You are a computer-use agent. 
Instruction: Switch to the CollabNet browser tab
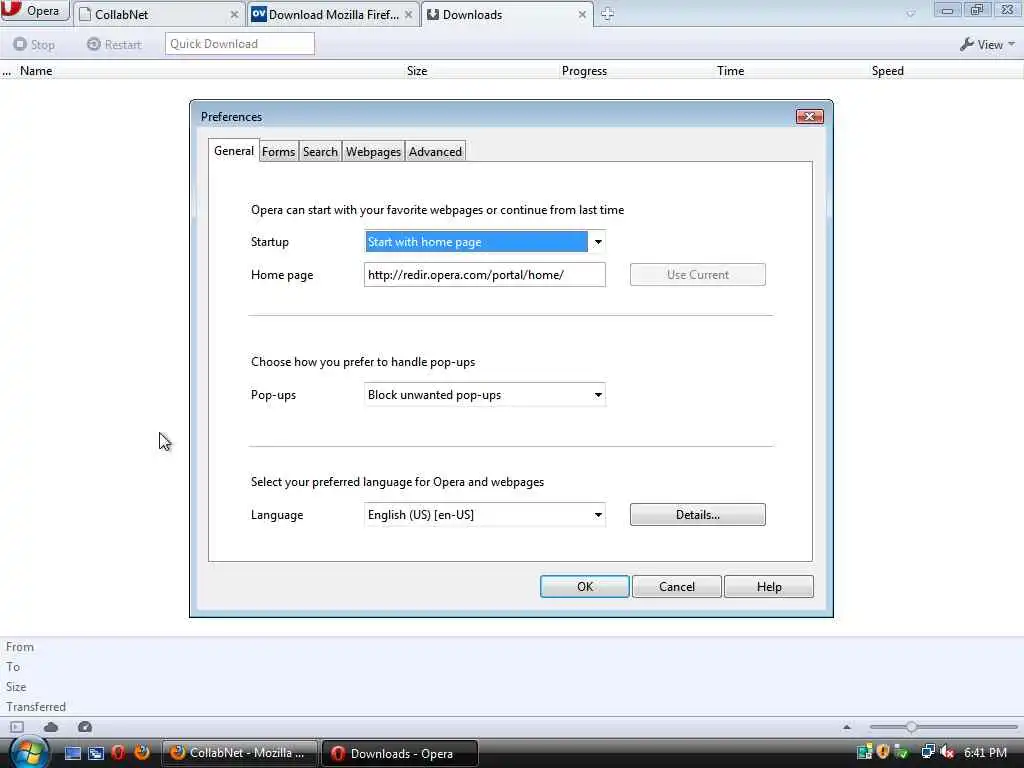click(159, 14)
